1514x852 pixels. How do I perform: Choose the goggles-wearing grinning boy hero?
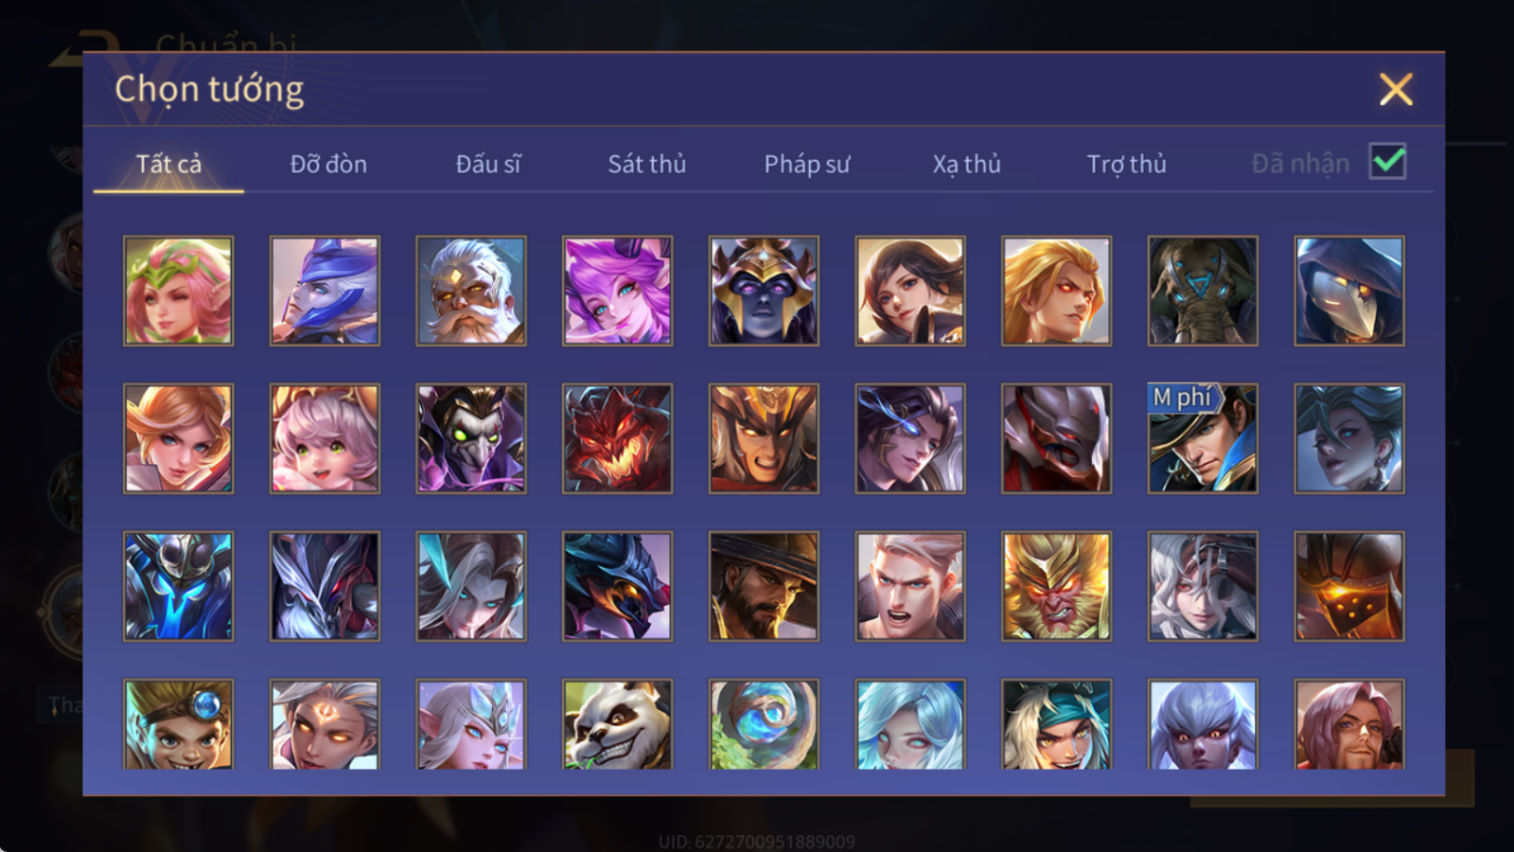pos(178,725)
